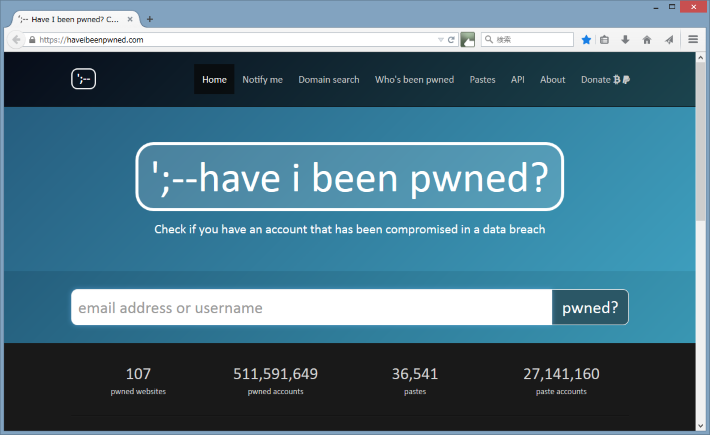Click the padlock icon in address bar

[32, 40]
